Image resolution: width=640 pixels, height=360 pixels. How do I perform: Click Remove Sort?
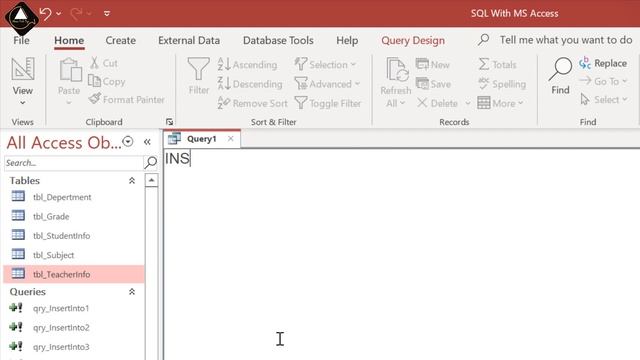point(253,103)
